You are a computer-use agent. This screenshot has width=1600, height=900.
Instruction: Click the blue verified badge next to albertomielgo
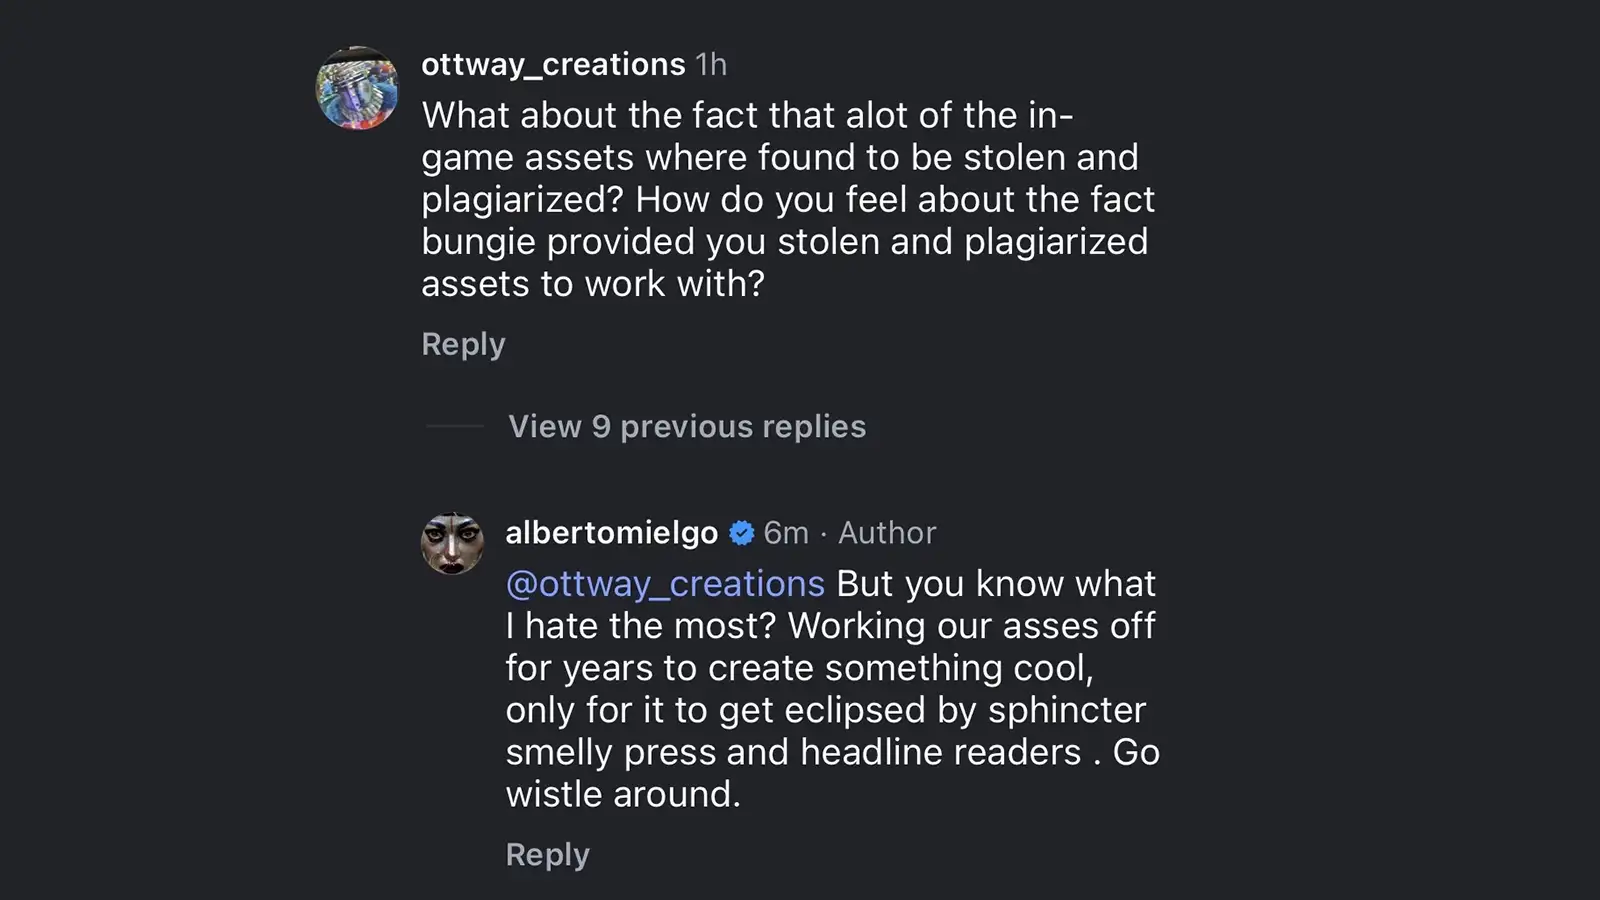[x=740, y=533]
